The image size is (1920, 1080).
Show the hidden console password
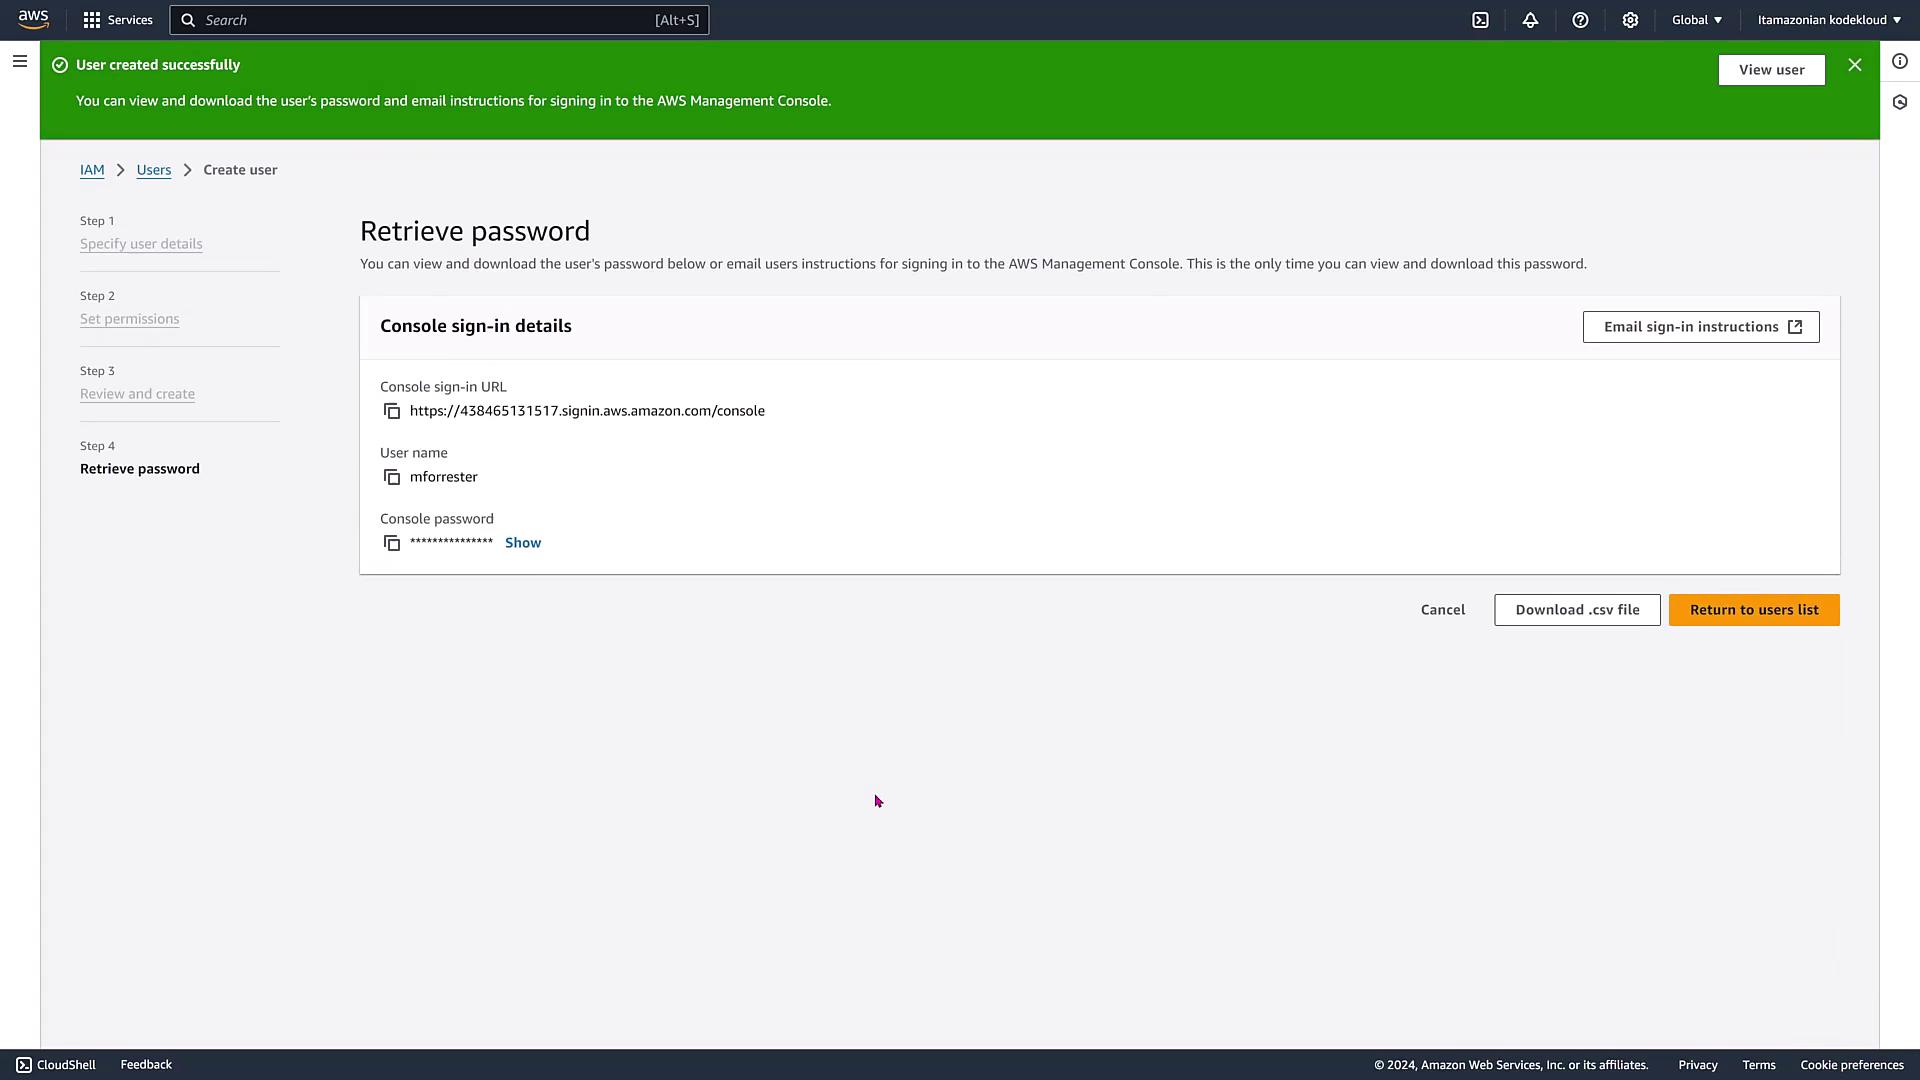coord(523,543)
